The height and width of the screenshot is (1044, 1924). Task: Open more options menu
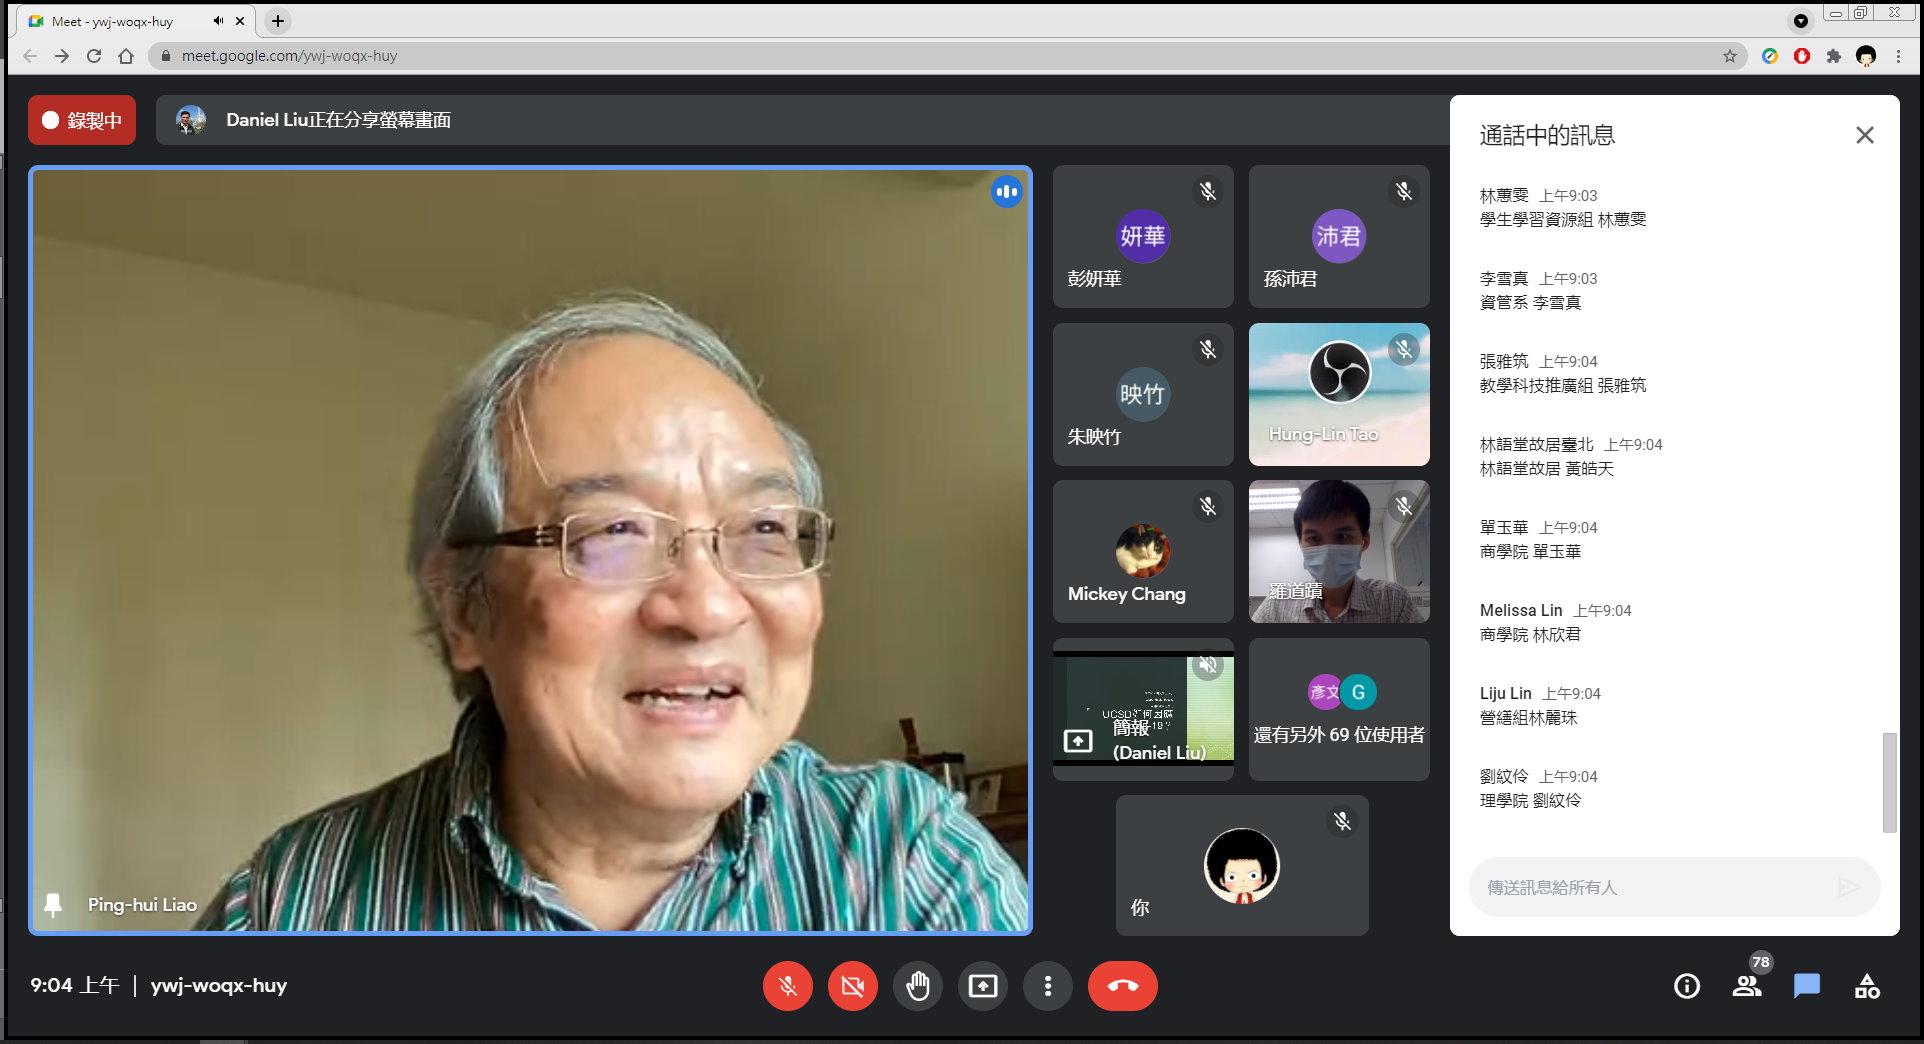pyautogui.click(x=1048, y=986)
